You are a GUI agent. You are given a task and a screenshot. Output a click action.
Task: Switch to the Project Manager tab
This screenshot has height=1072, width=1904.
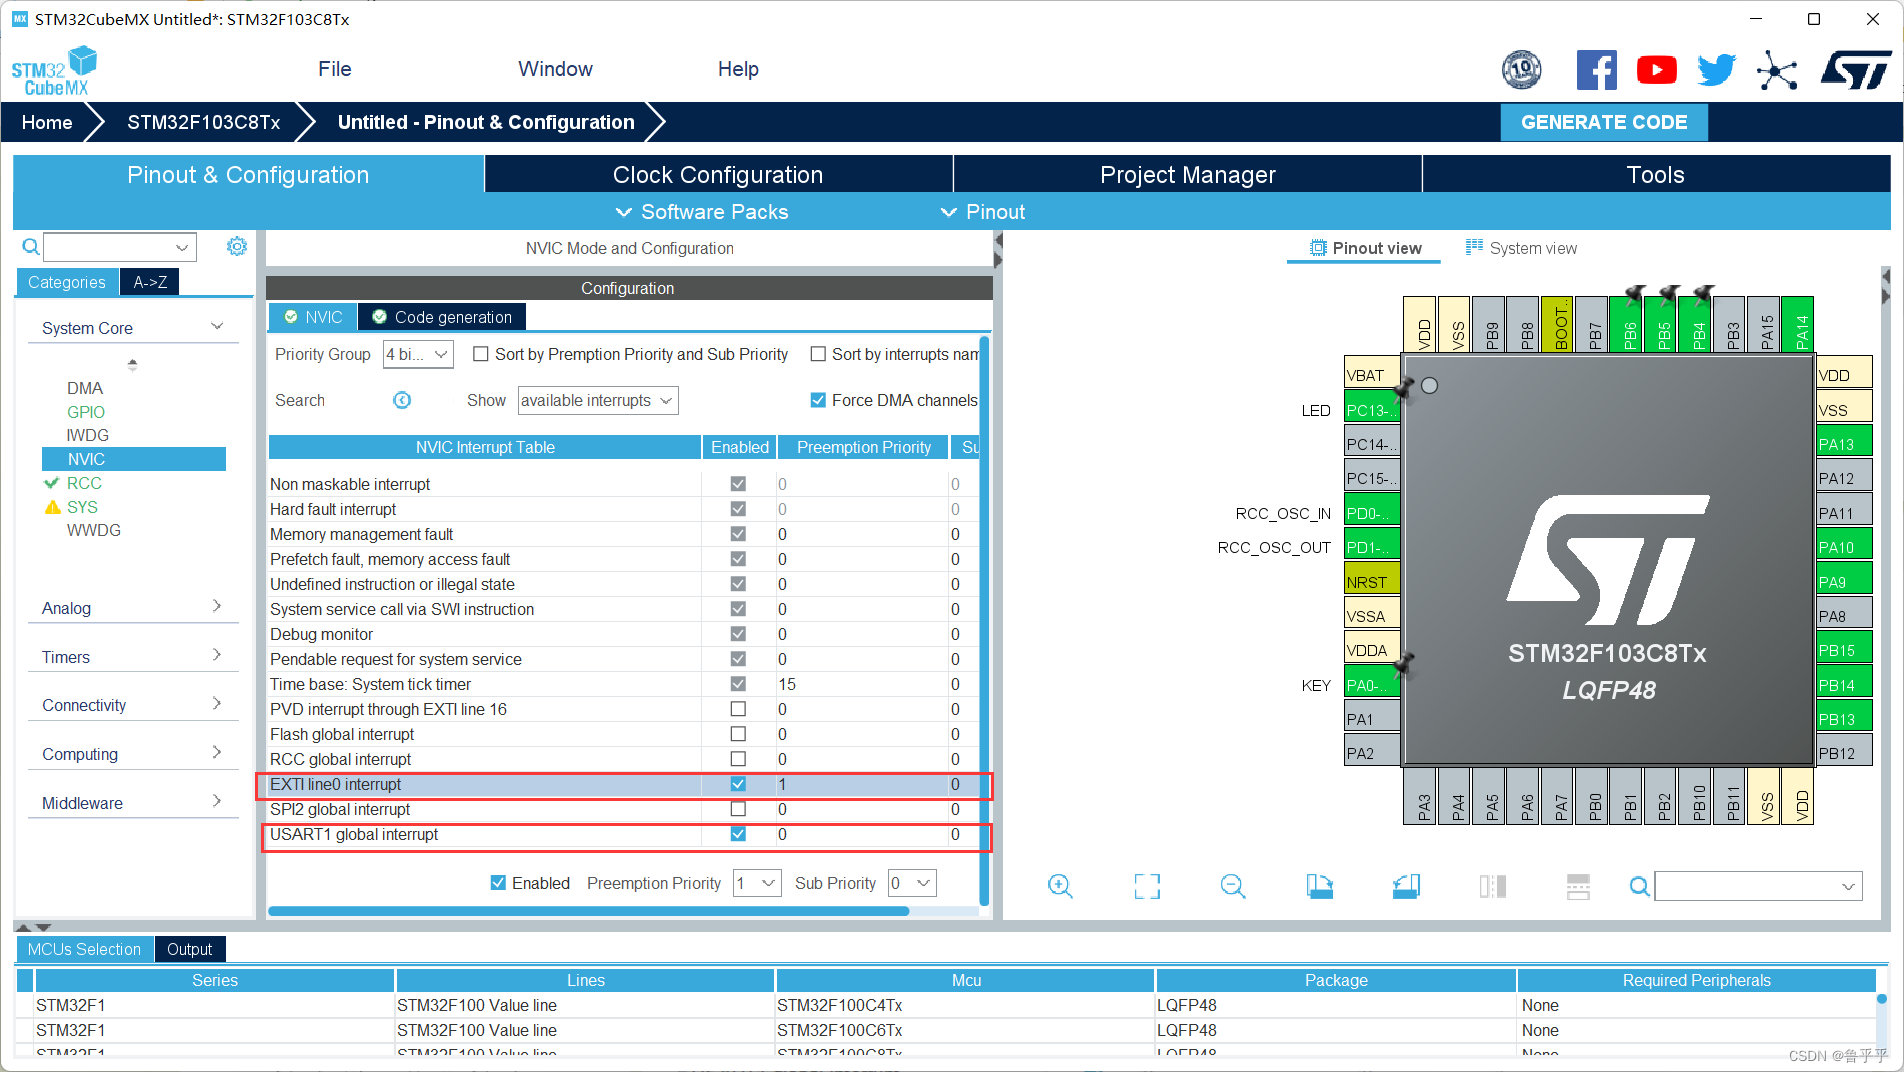1187,174
